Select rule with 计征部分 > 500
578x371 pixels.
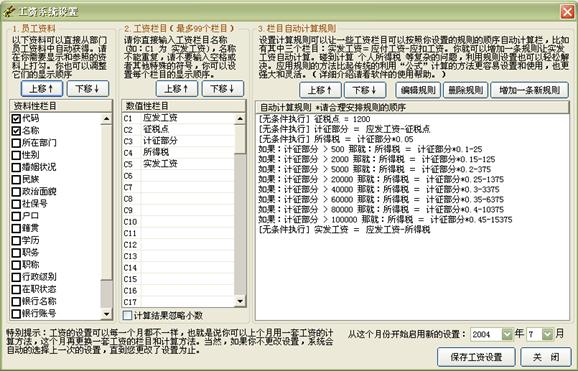370,149
